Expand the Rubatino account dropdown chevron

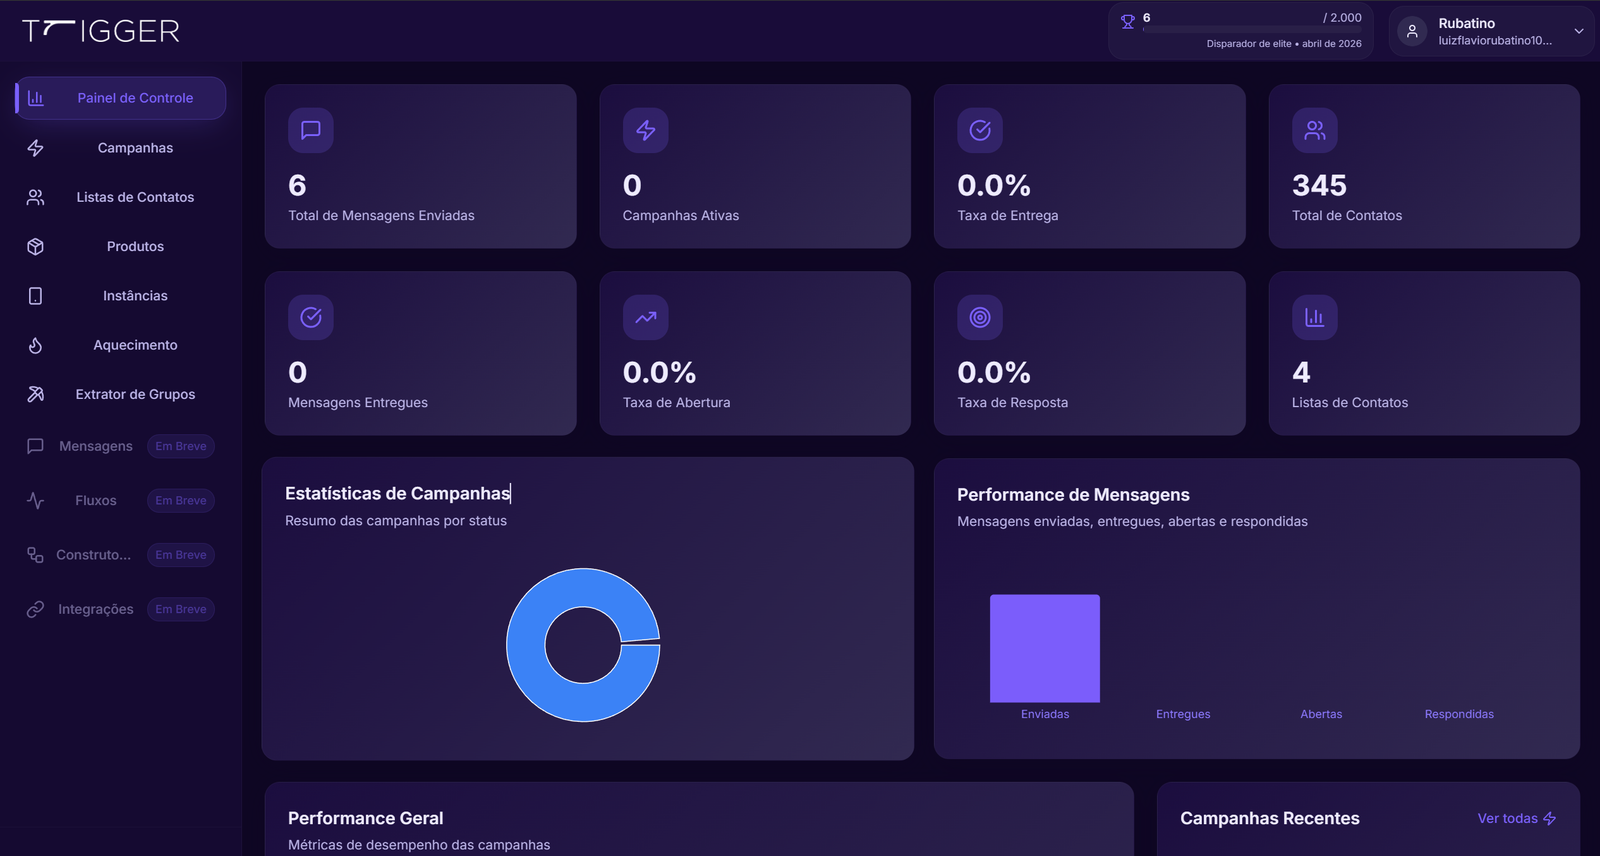coord(1579,31)
